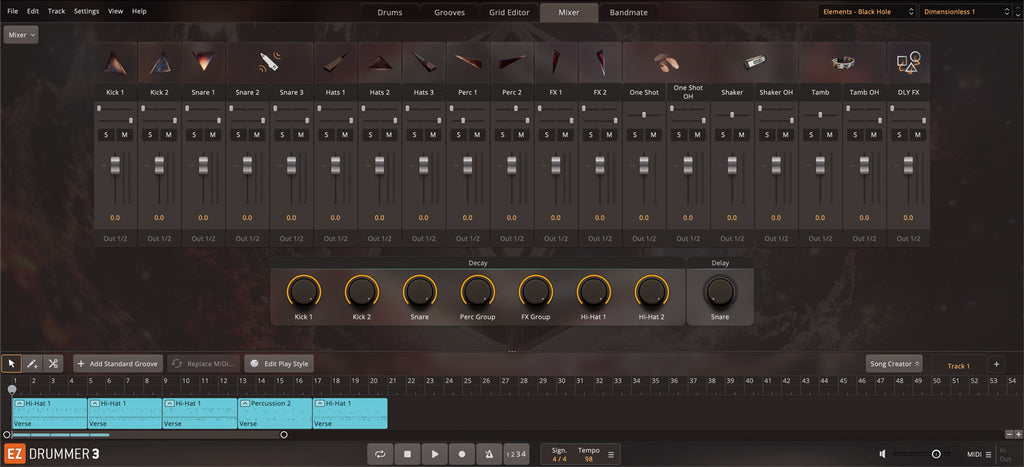Select the Track 1 tab
1024x467 pixels.
click(959, 366)
